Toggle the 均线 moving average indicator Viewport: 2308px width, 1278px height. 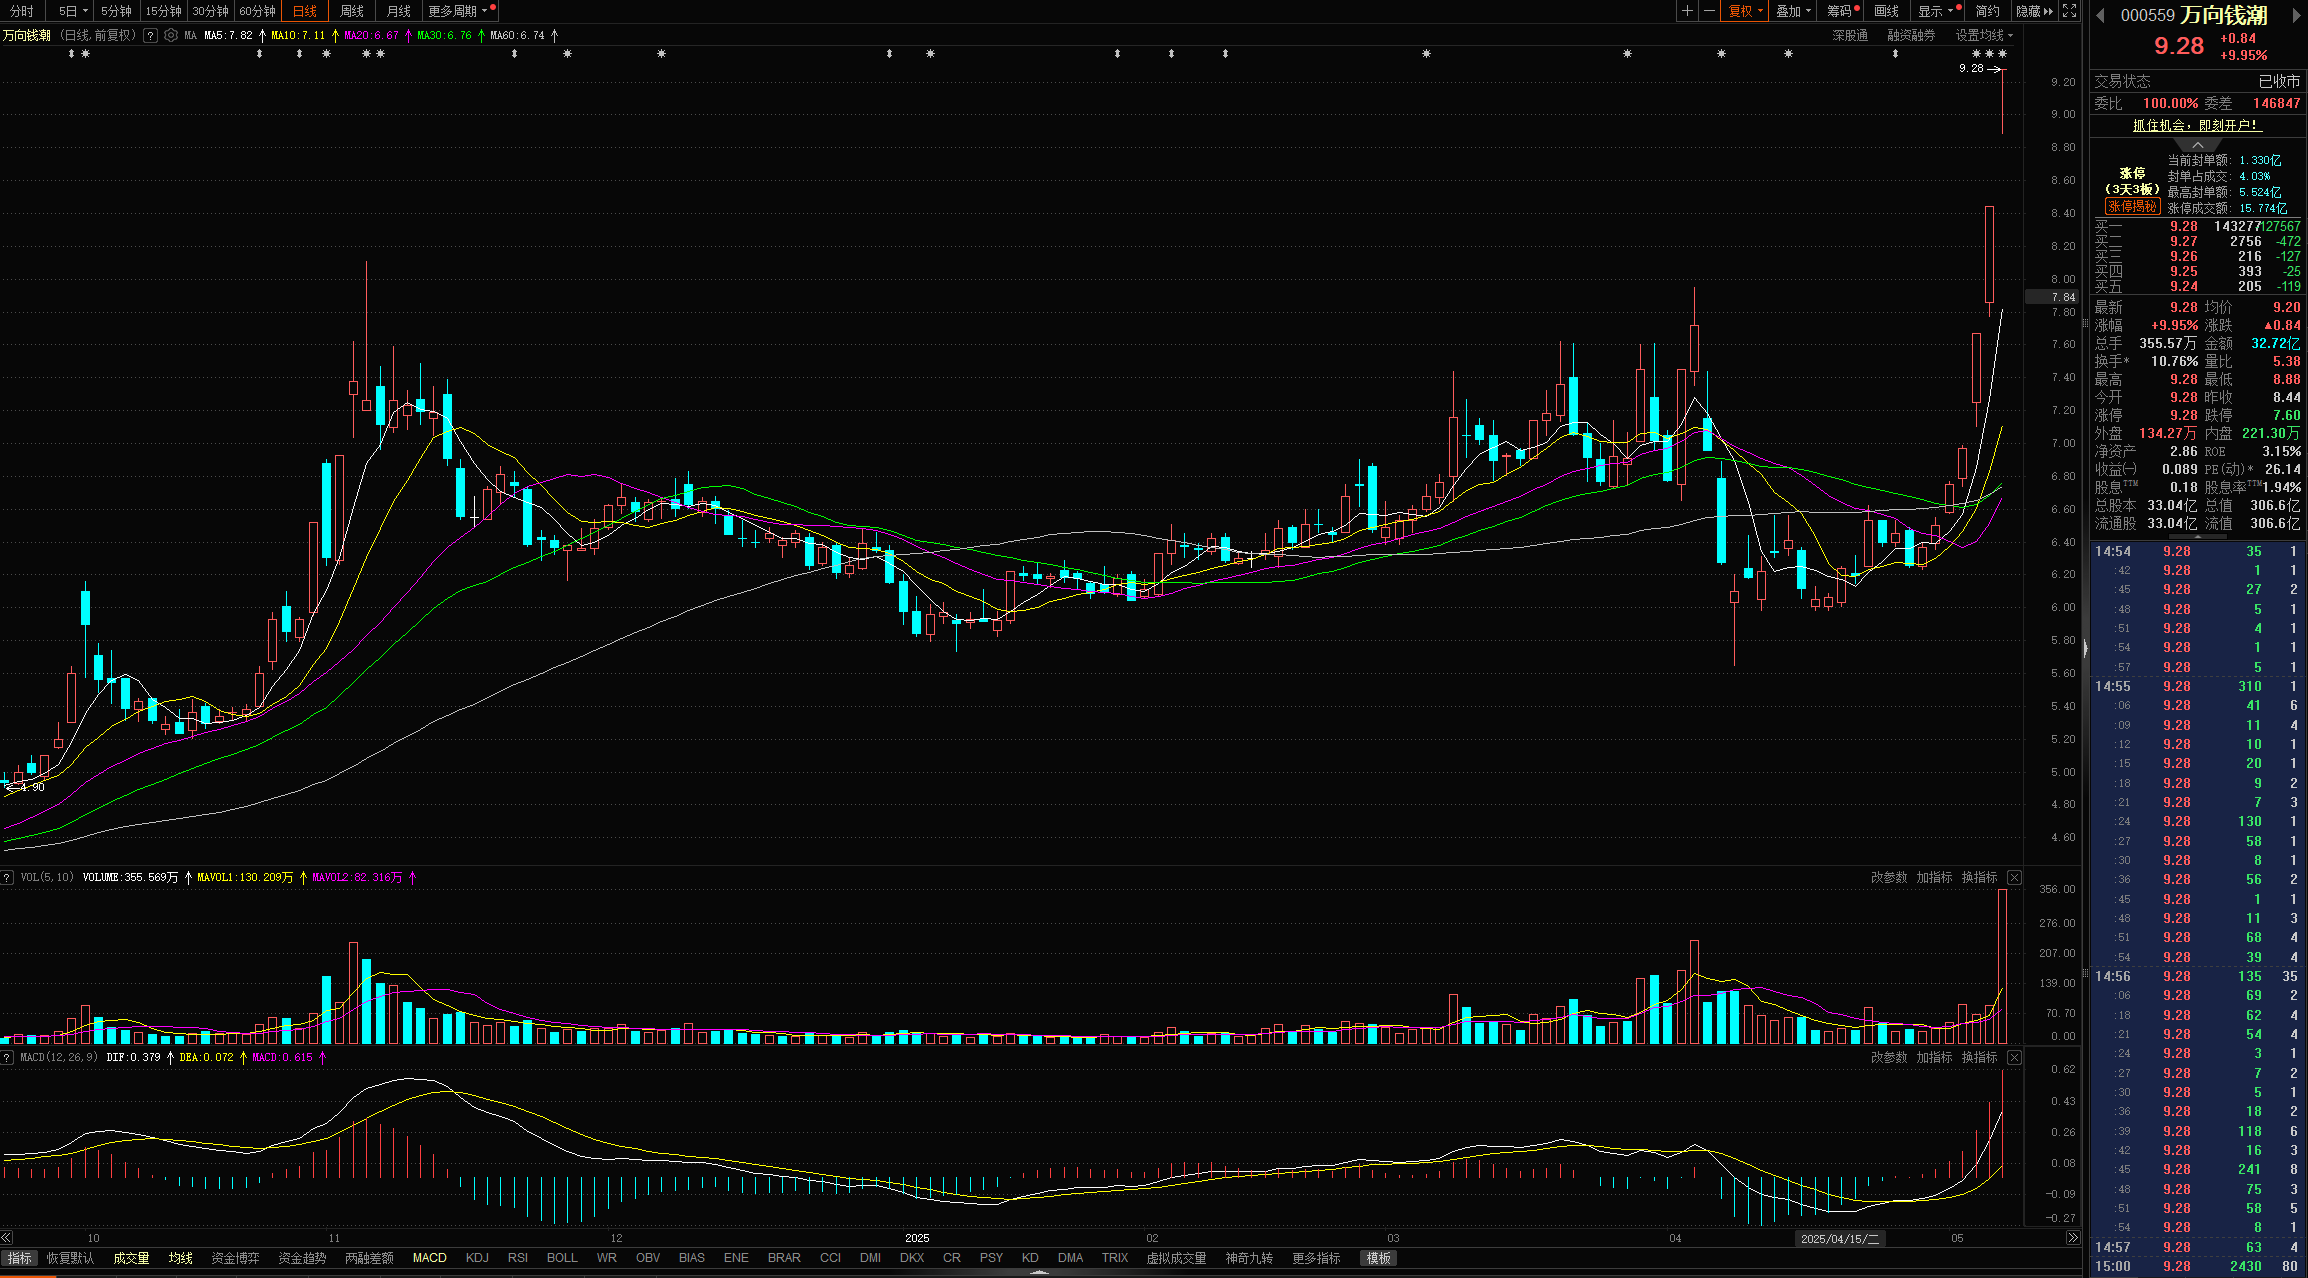tap(181, 1258)
